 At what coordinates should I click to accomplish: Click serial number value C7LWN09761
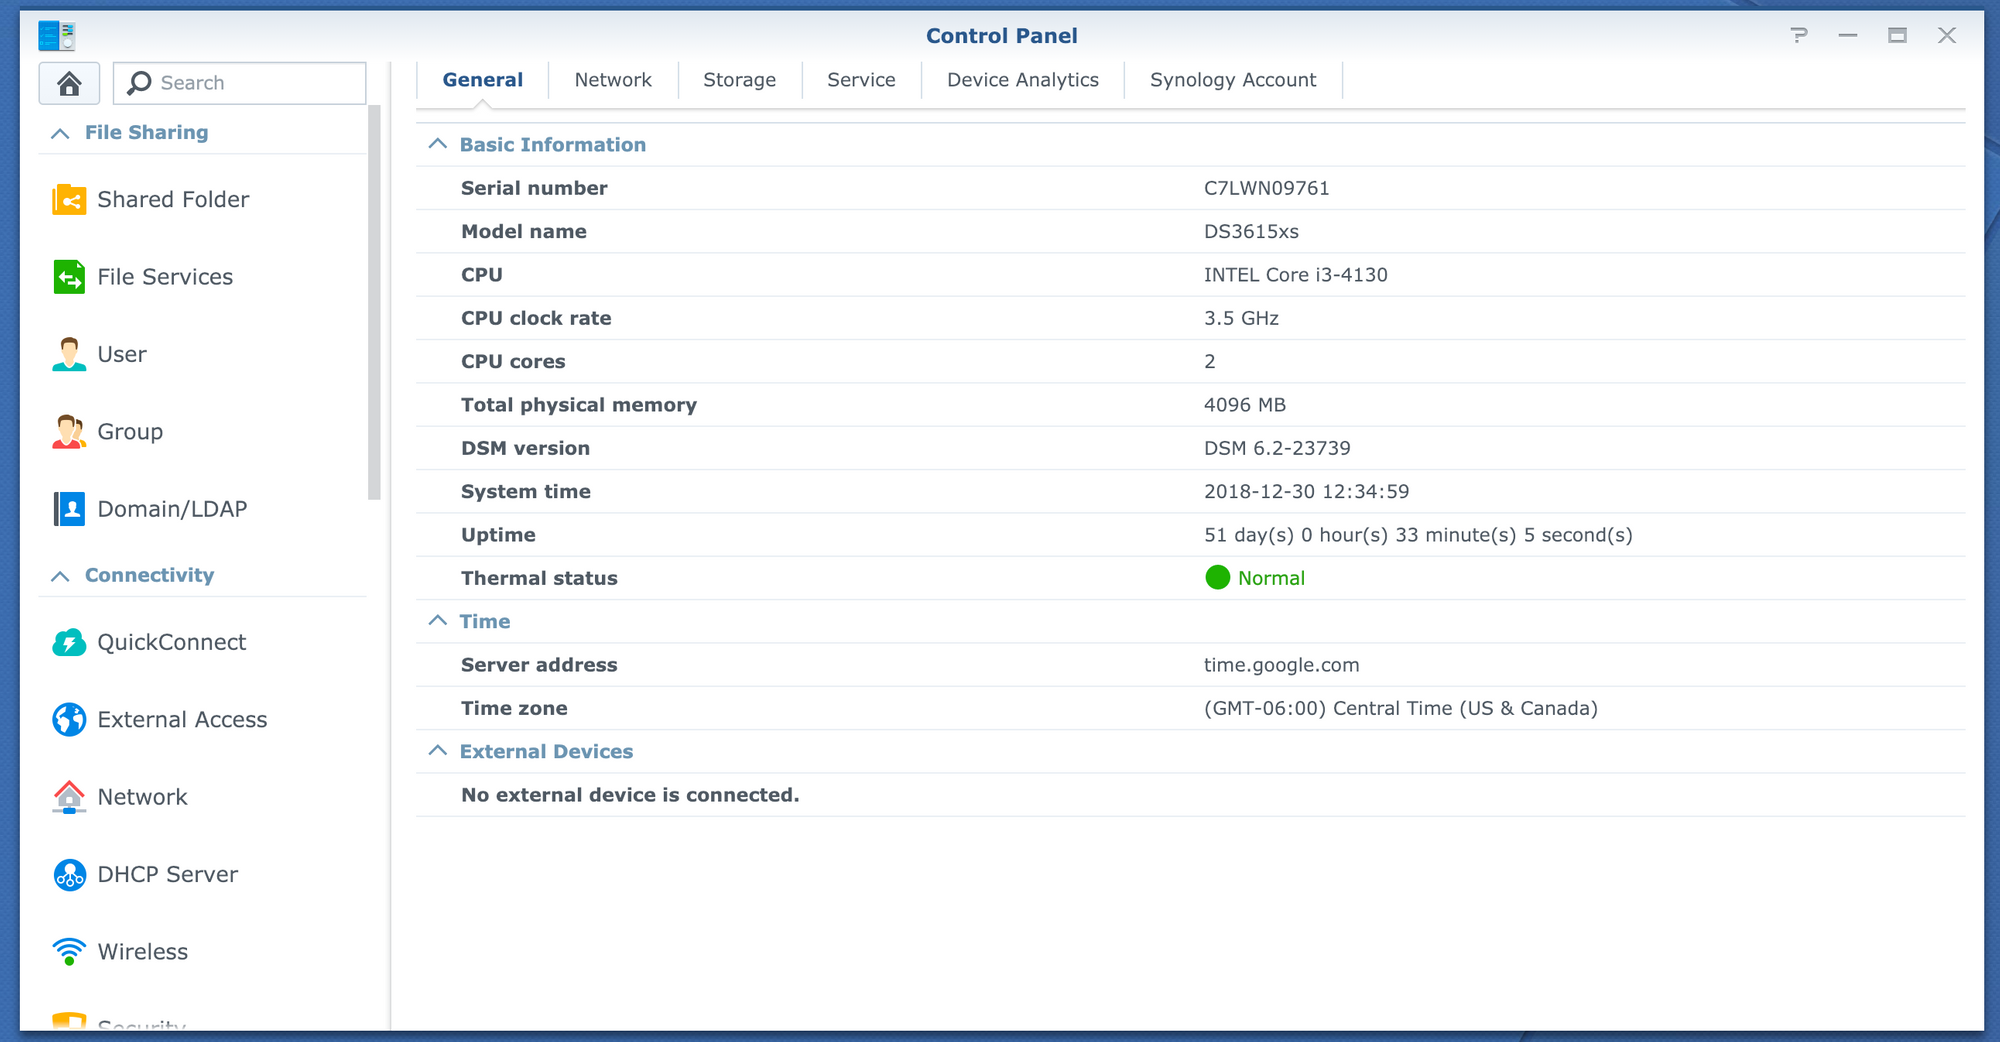[1267, 188]
